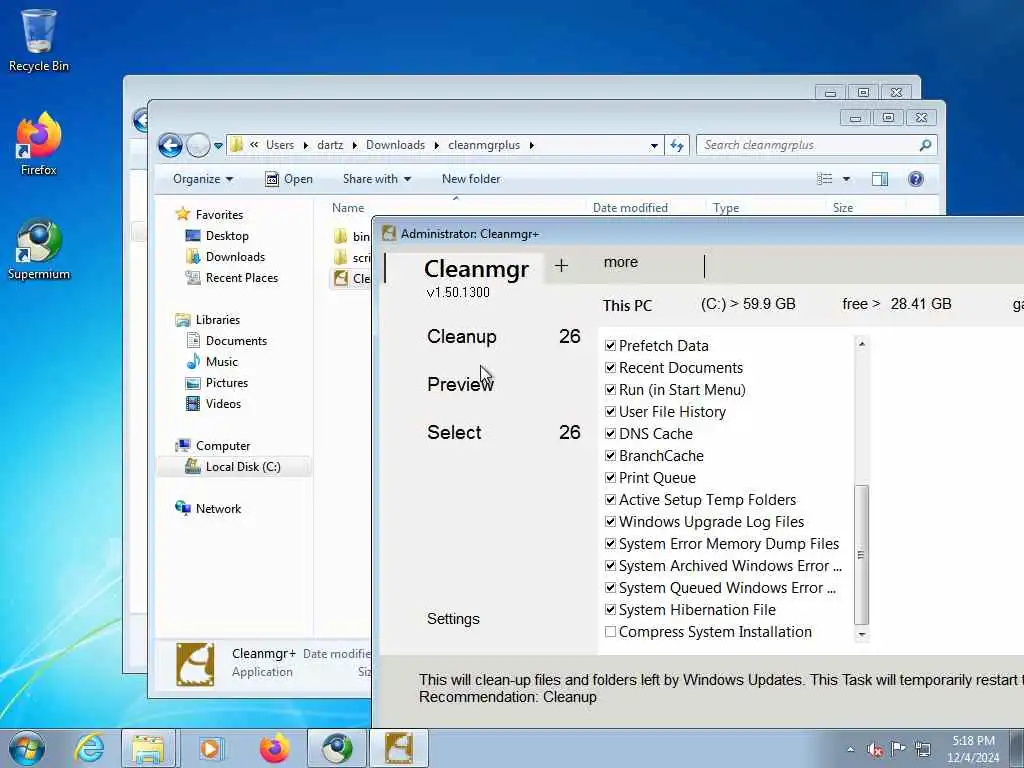Open the address bar history dropdown
This screenshot has height=768, width=1024.
click(x=654, y=146)
